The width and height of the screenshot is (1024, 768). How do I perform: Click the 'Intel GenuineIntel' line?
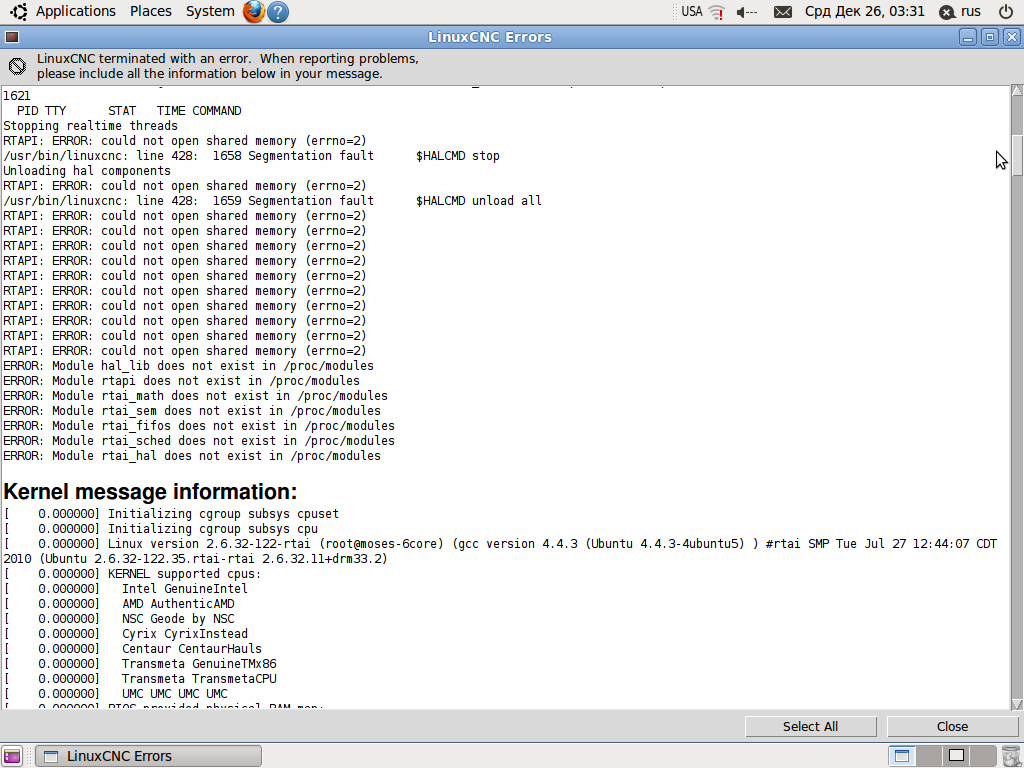[126, 588]
